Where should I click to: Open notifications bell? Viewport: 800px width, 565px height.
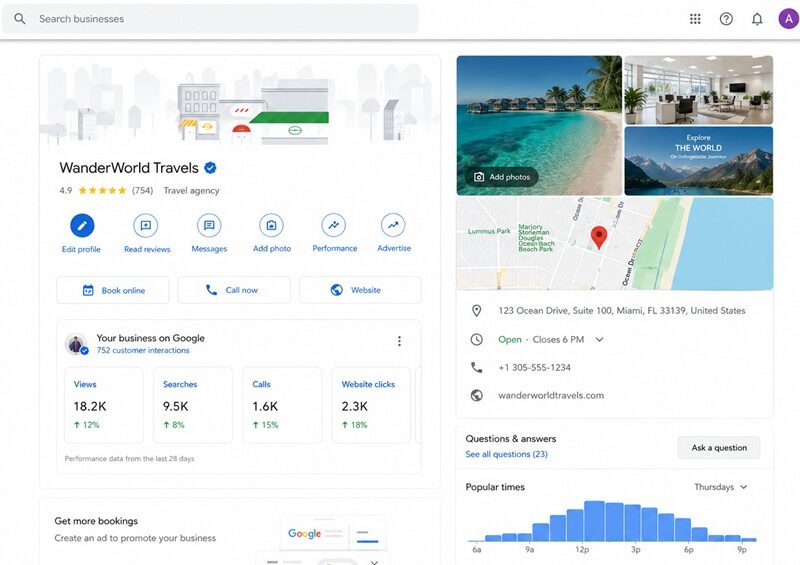click(757, 19)
